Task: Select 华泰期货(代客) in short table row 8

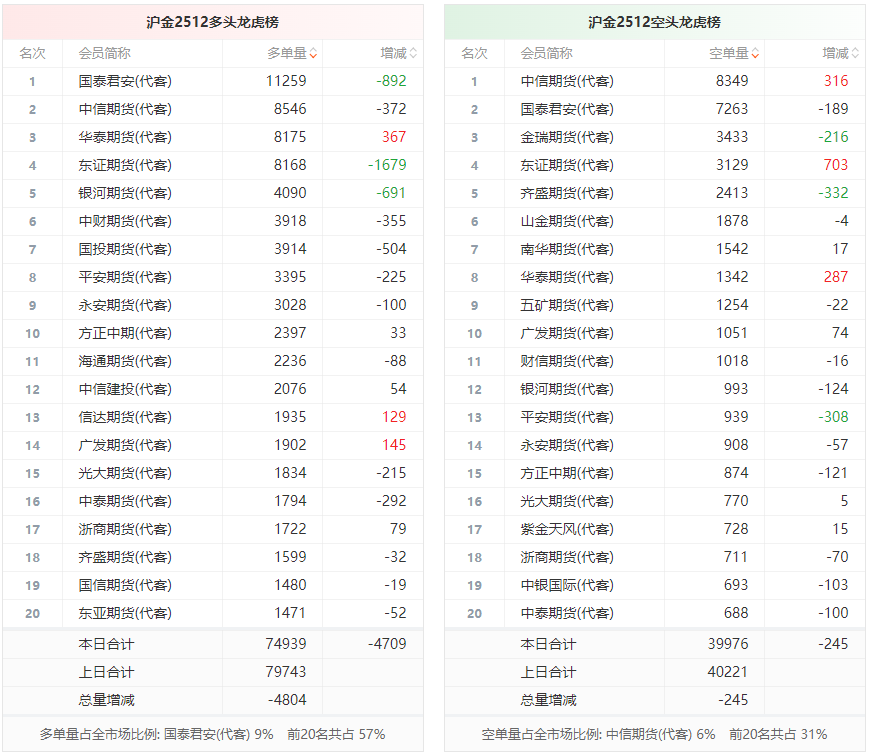Action: pos(567,277)
